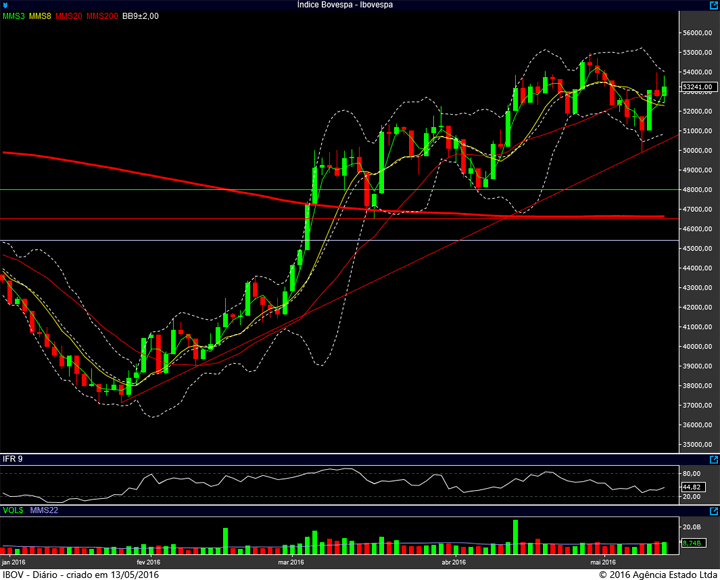The image size is (720, 580).
Task: Select the MMS3 indicator label
Action: coord(13,16)
